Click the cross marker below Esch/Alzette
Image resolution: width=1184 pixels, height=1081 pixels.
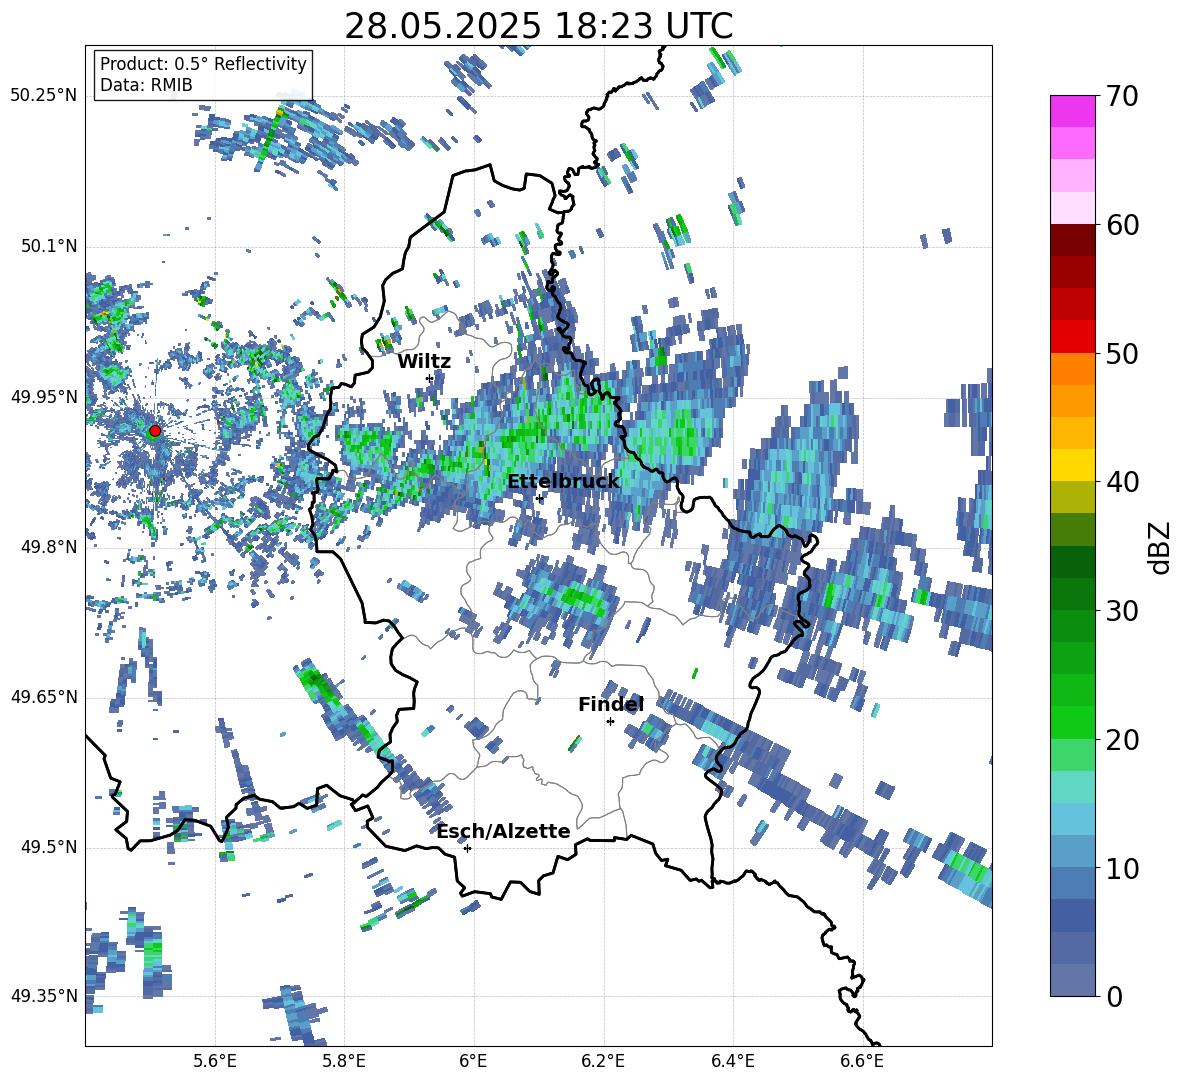[467, 848]
